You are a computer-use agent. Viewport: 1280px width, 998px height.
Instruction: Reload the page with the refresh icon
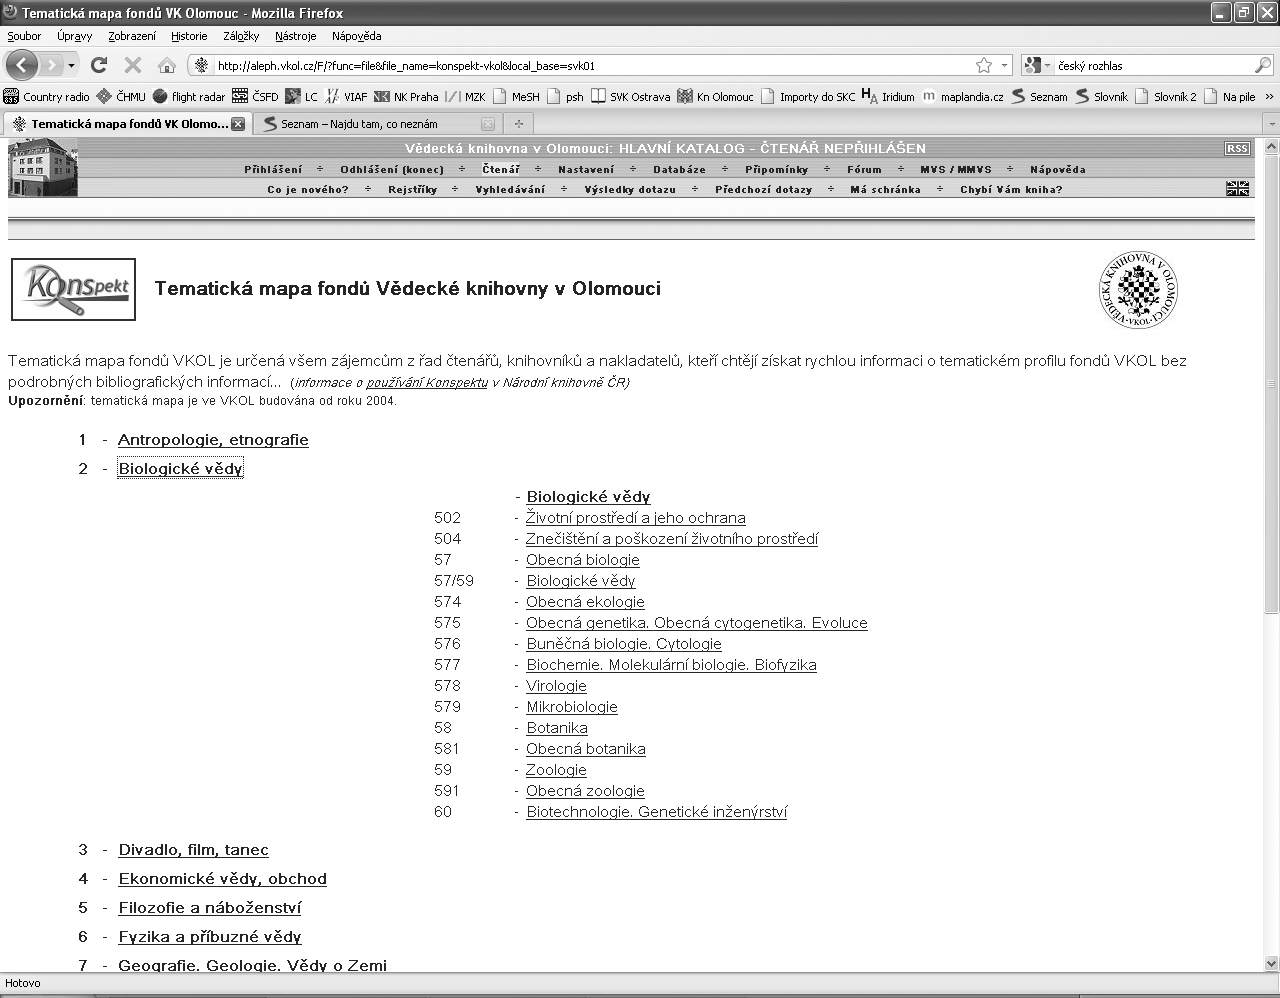(99, 65)
